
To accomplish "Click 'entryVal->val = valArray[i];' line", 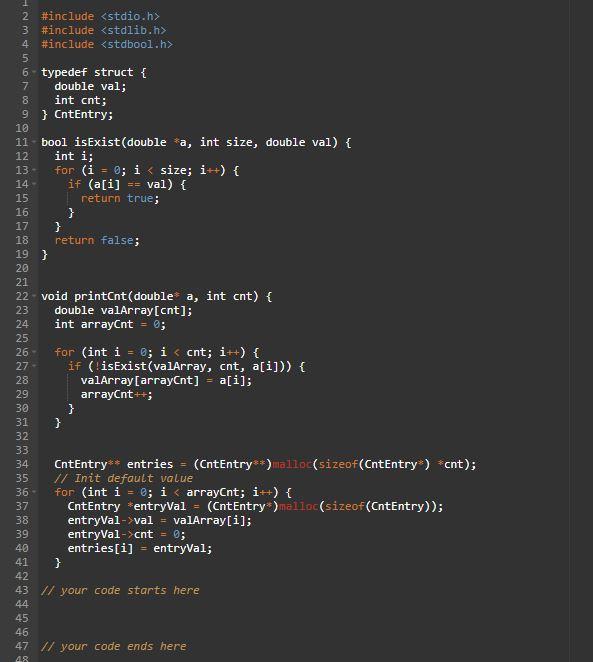I will 160,520.
